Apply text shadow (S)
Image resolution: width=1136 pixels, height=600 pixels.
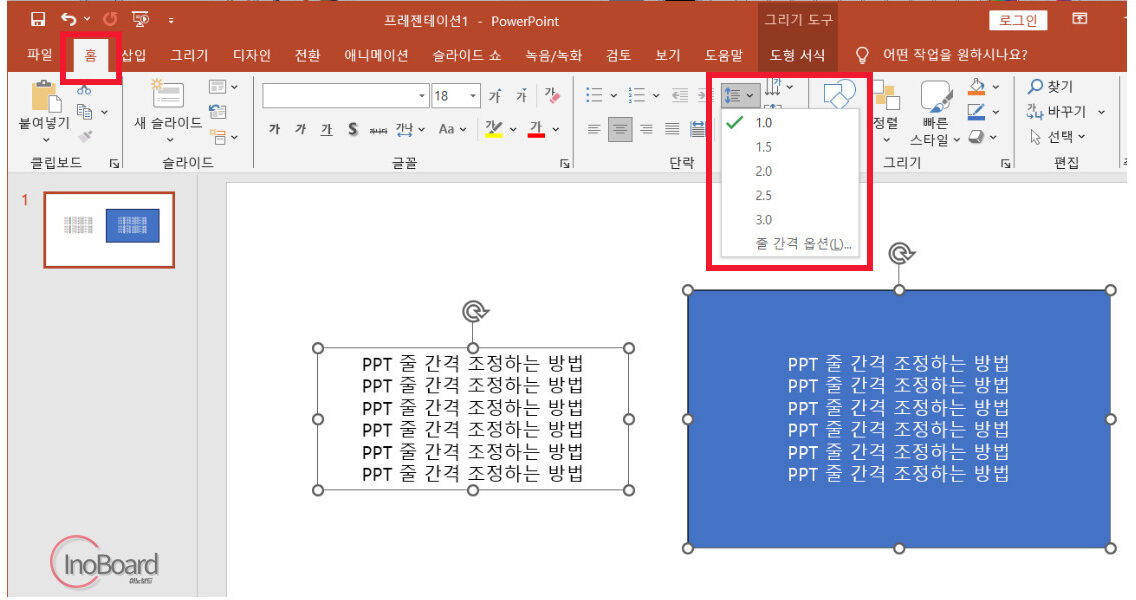(x=353, y=129)
